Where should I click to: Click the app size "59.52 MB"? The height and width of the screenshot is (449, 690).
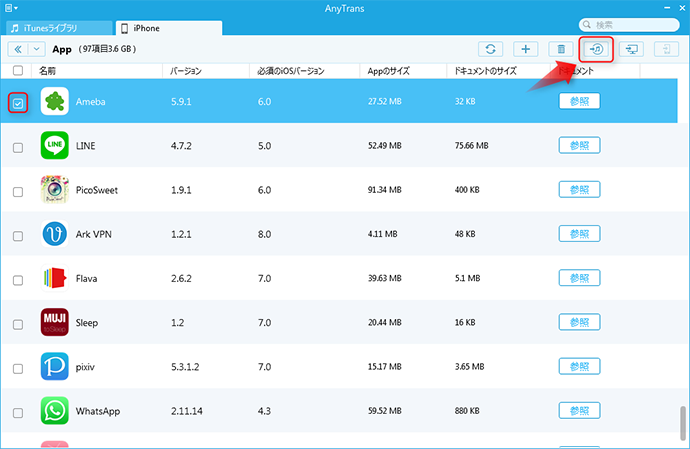pos(385,411)
